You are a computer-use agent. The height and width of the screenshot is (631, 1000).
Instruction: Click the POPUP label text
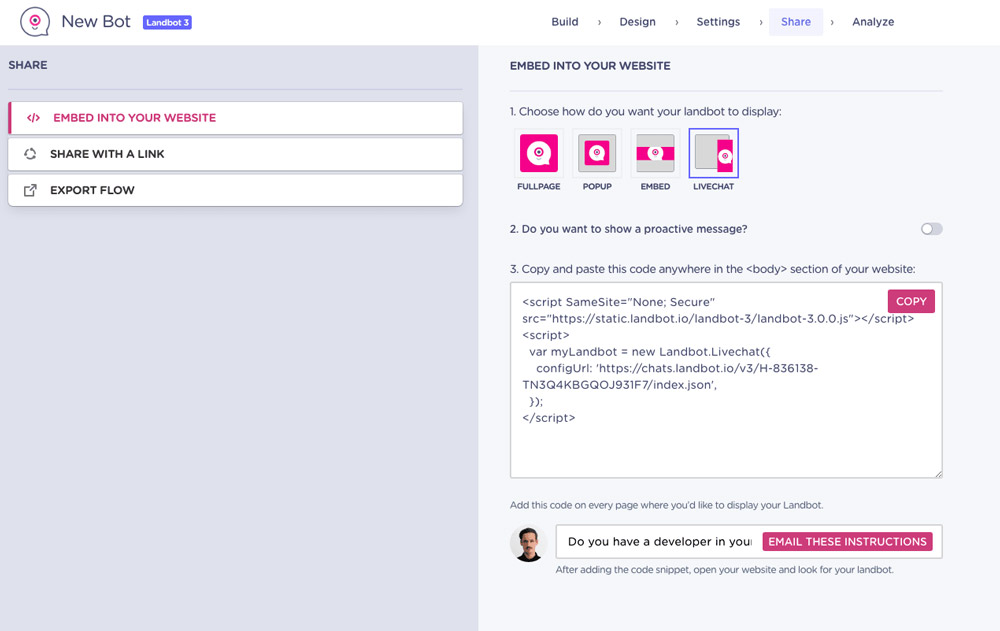597,186
